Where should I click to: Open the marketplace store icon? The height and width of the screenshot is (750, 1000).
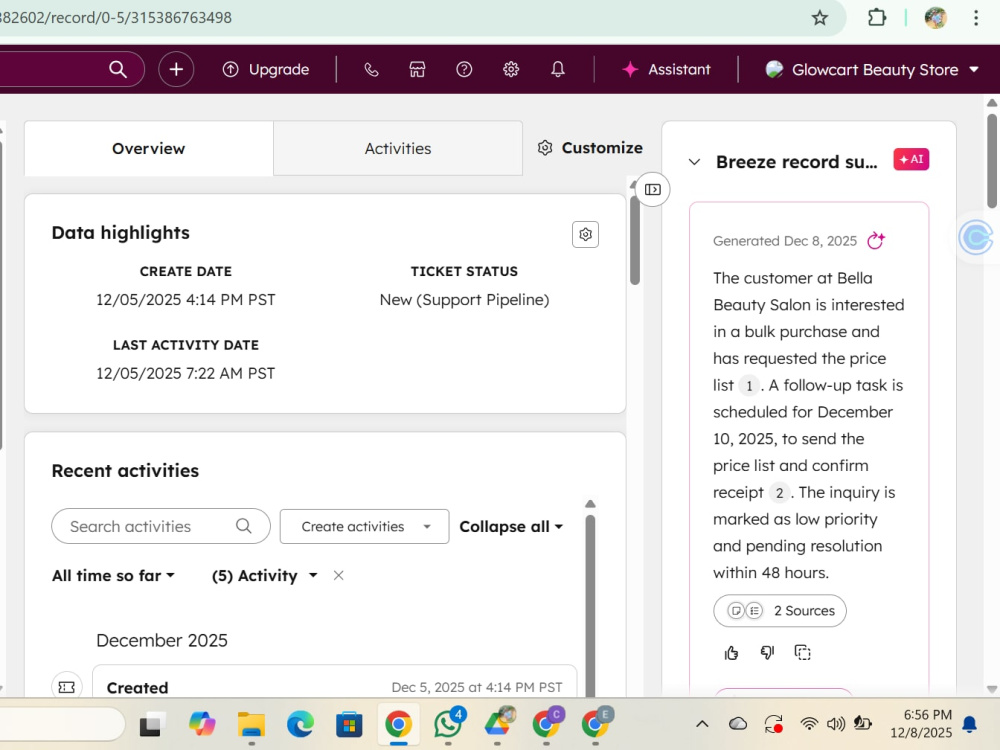417,69
